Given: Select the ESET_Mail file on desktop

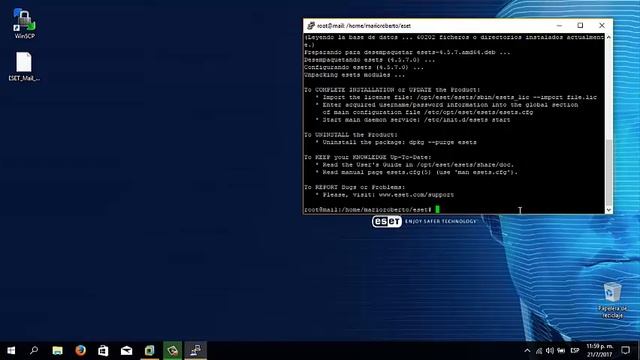Looking at the screenshot, I should 24,67.
